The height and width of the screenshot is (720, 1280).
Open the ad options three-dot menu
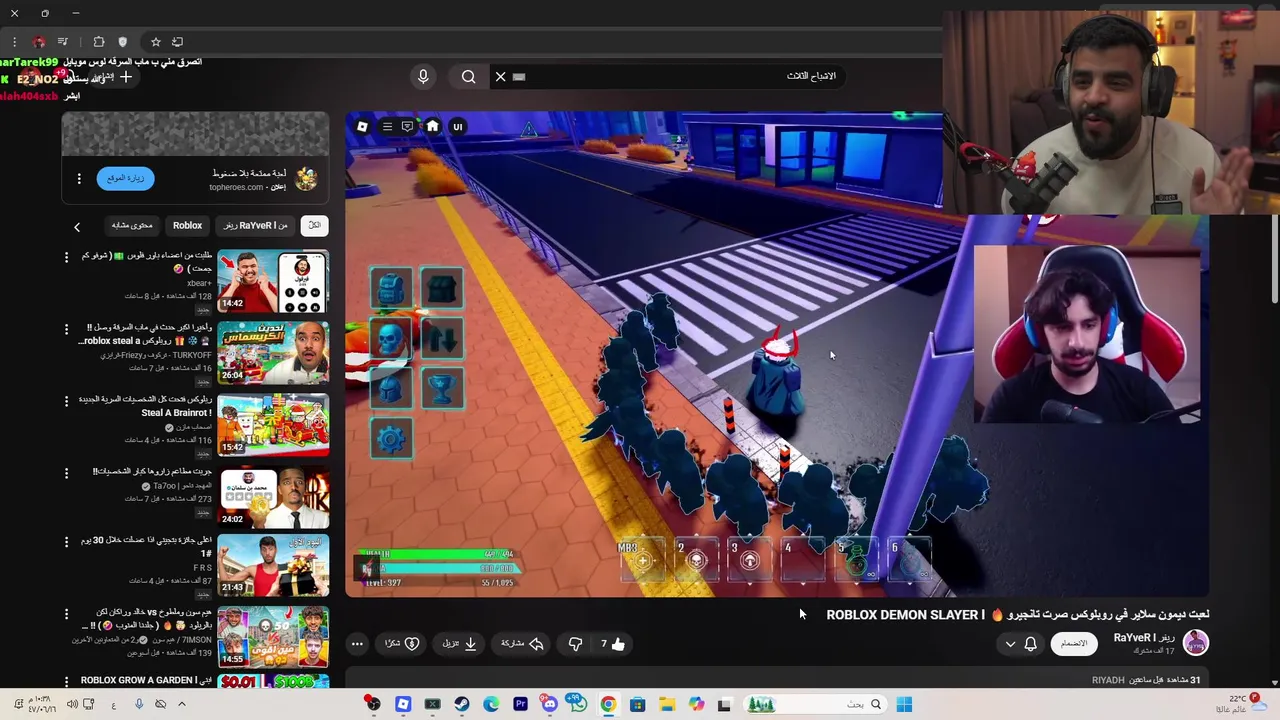(x=79, y=178)
